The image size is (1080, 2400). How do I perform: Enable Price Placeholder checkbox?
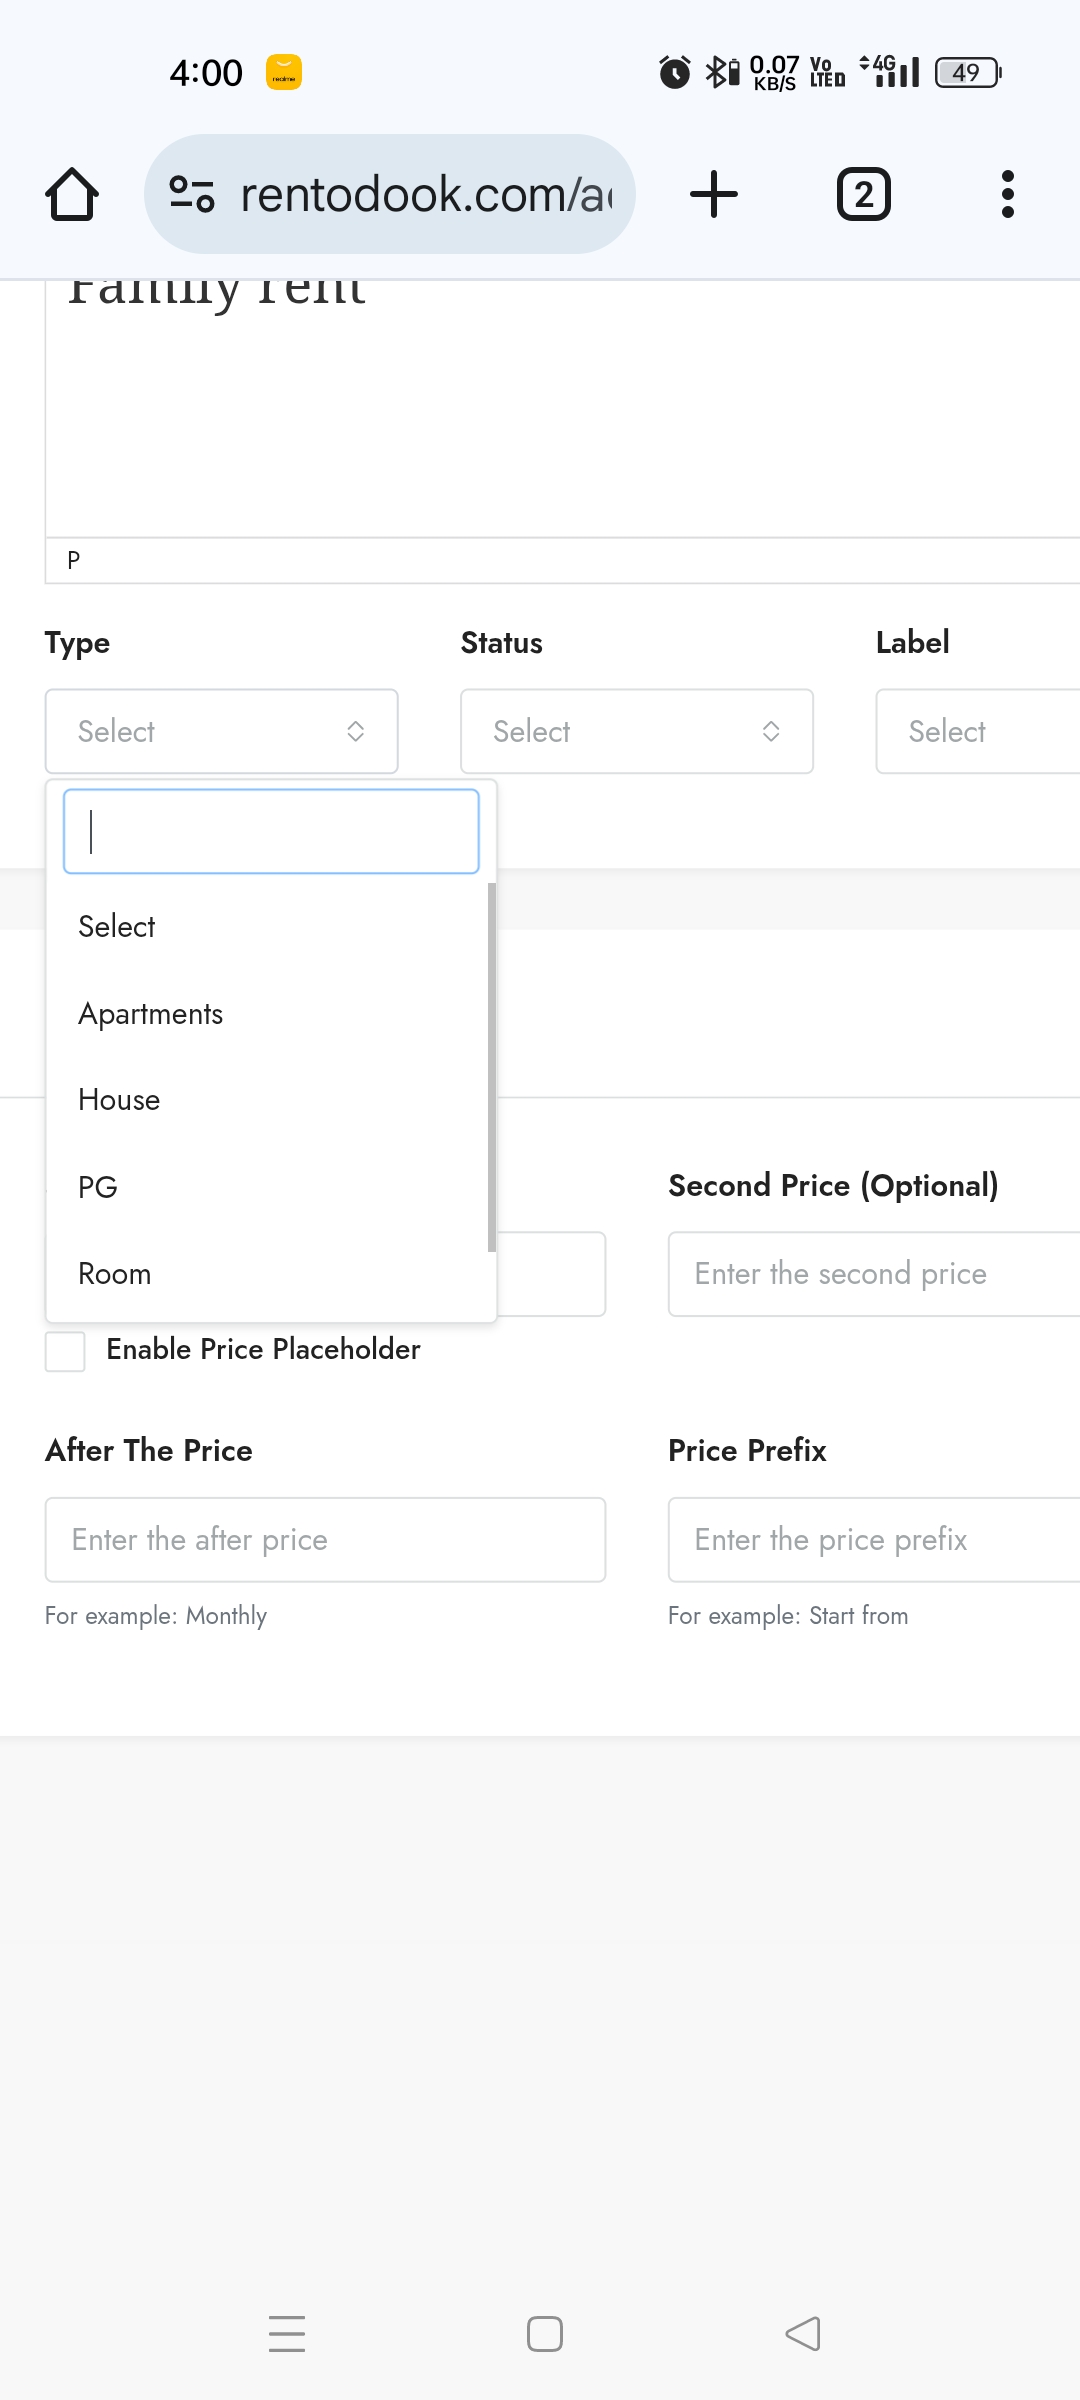[65, 1351]
